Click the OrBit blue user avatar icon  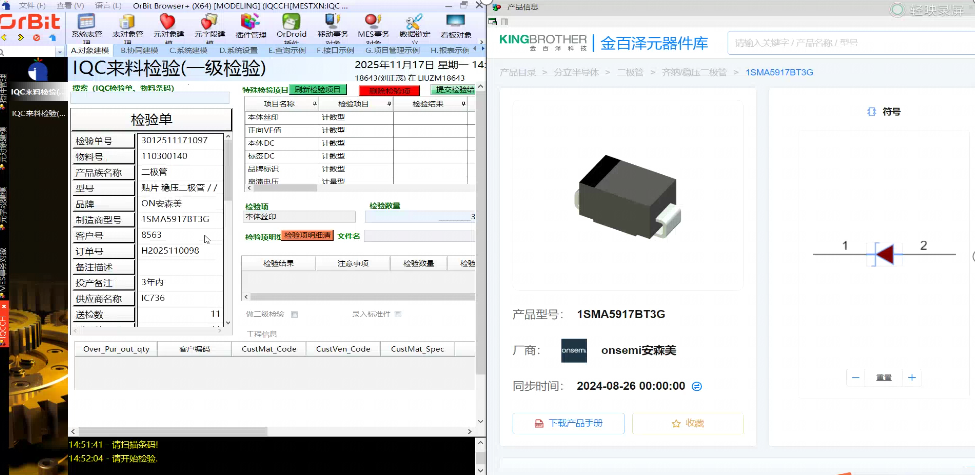point(37,70)
